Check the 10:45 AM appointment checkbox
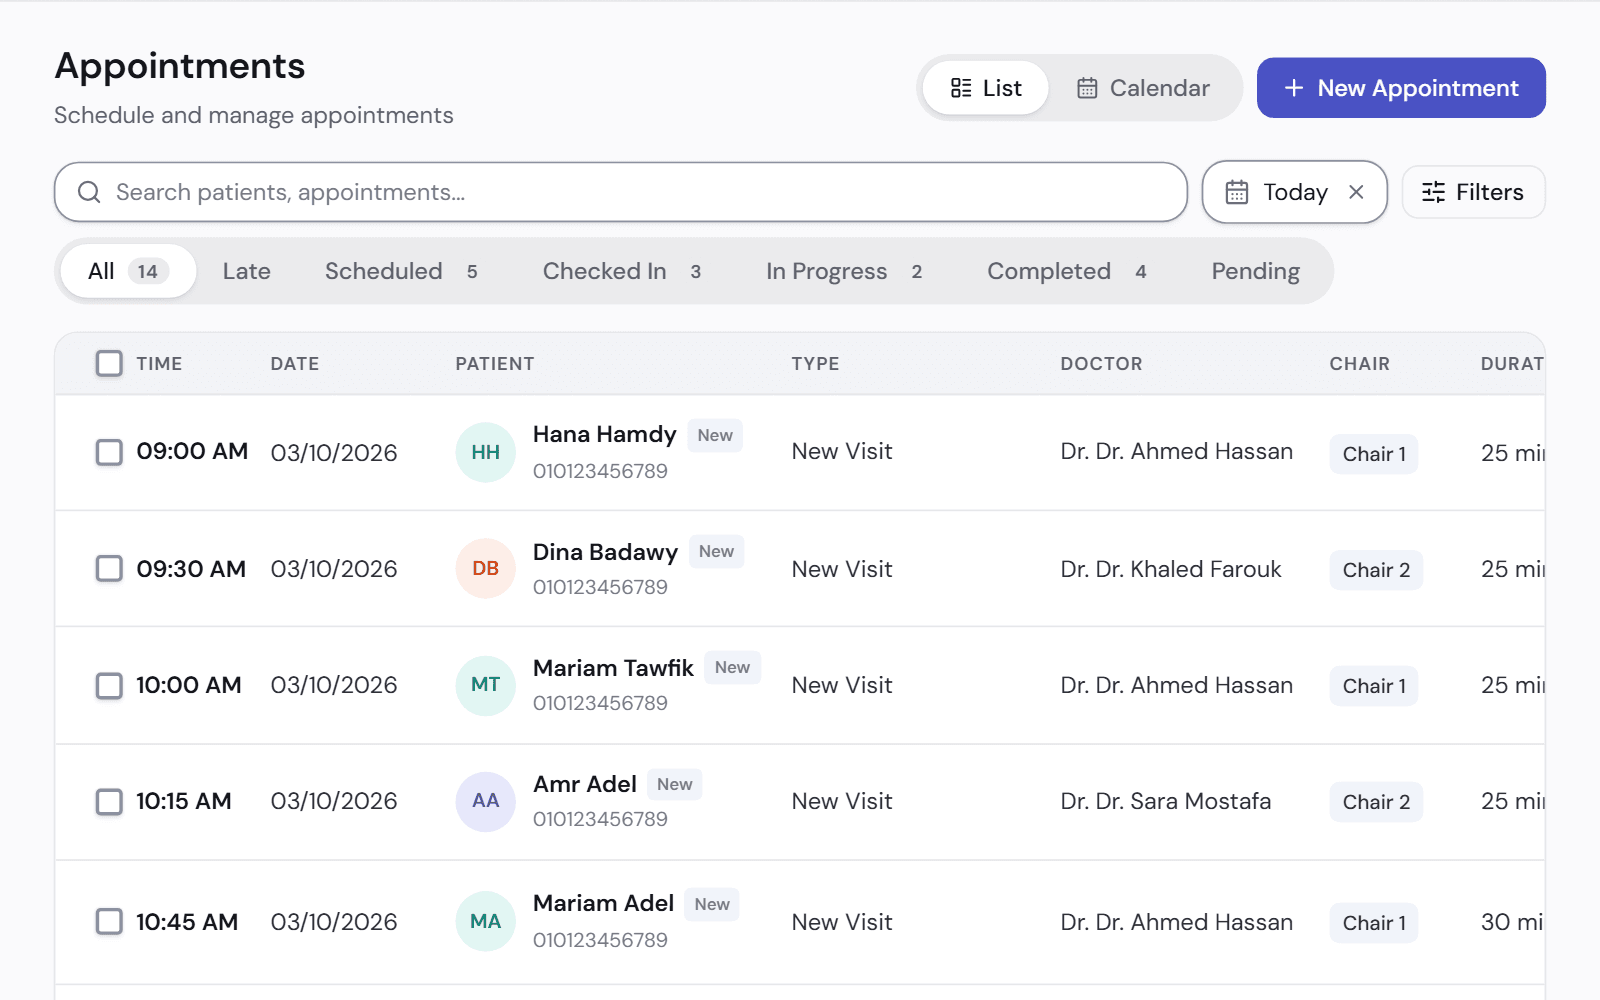 pos(109,921)
